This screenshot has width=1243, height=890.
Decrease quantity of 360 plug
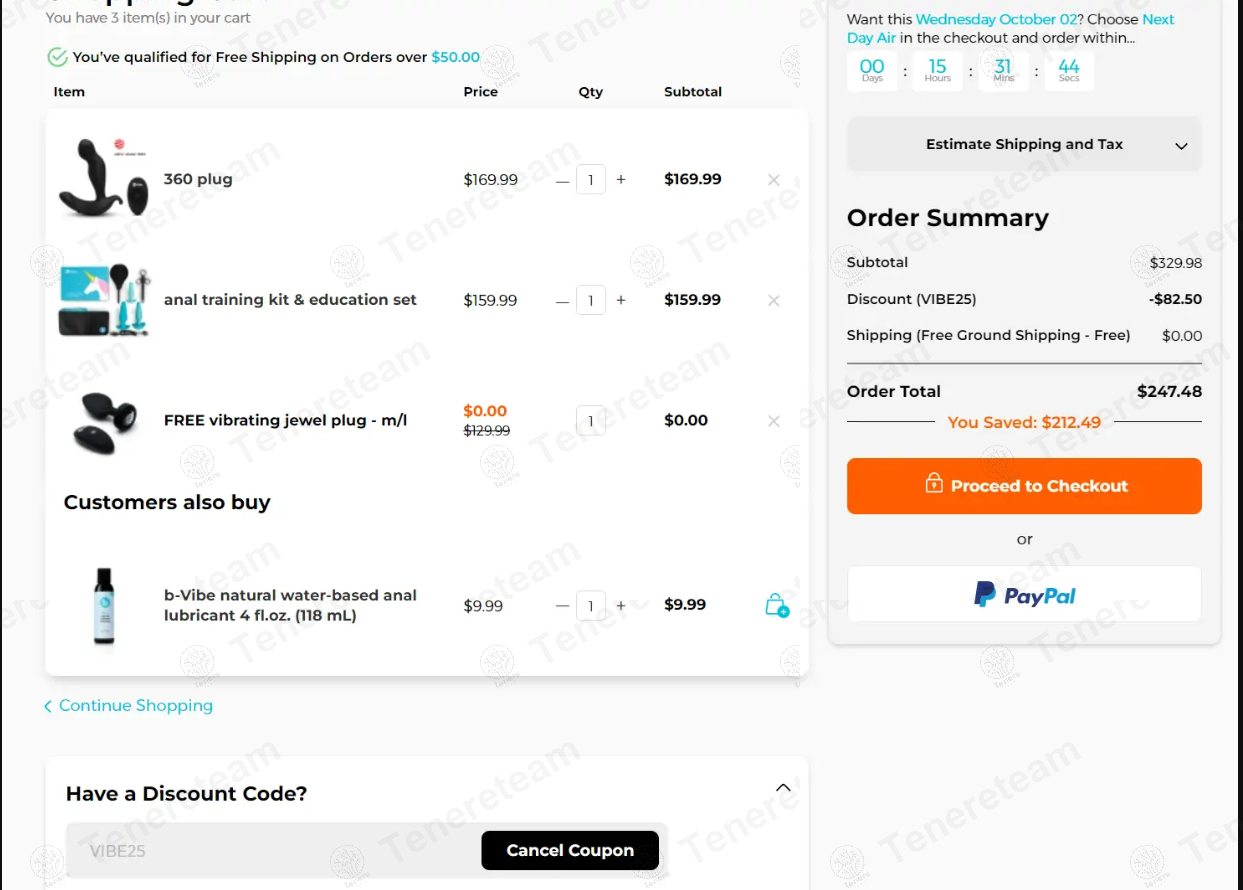pyautogui.click(x=562, y=180)
